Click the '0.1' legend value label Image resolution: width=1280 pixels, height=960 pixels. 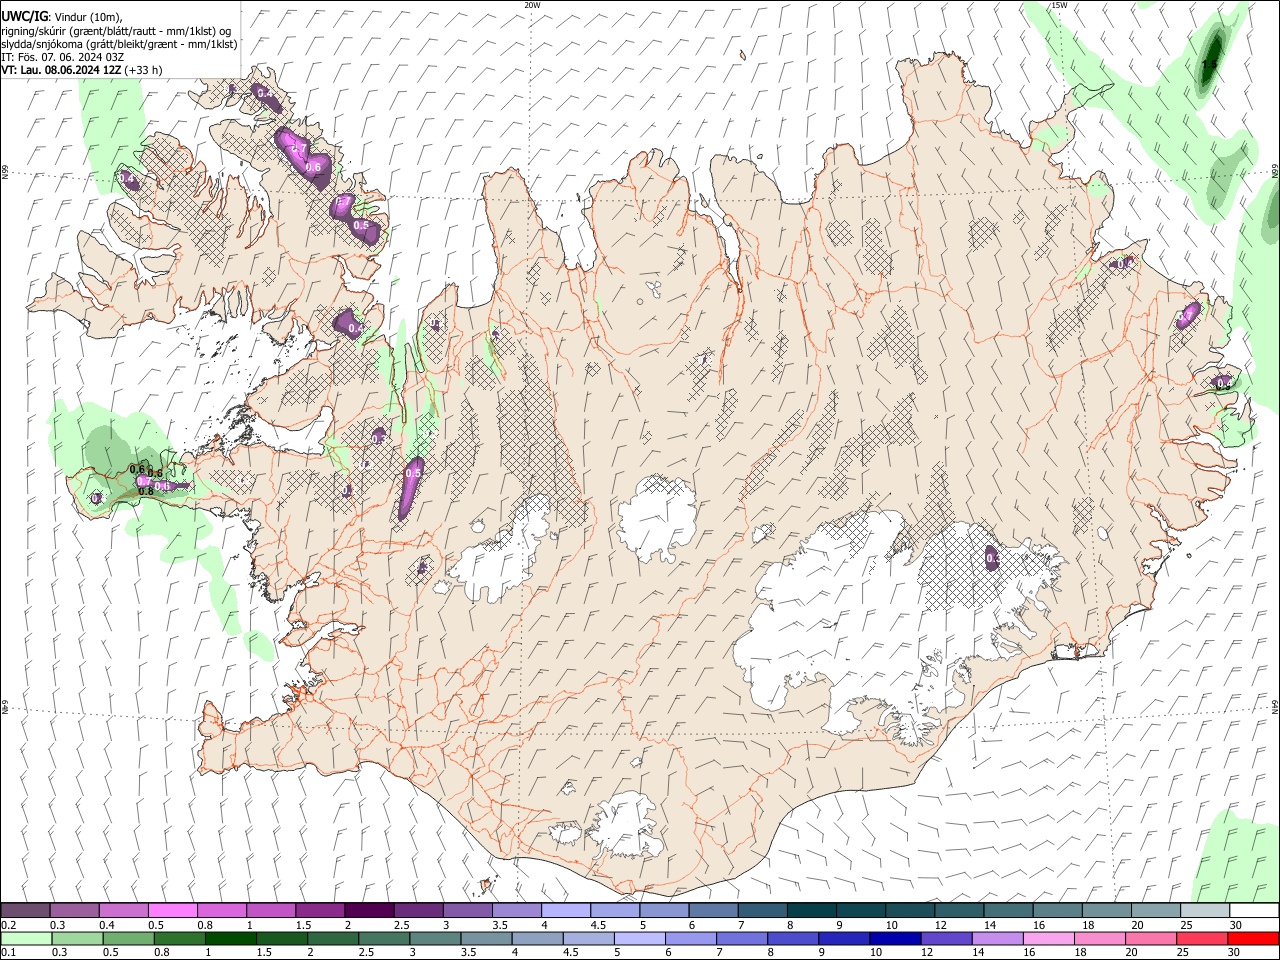tap(9, 952)
